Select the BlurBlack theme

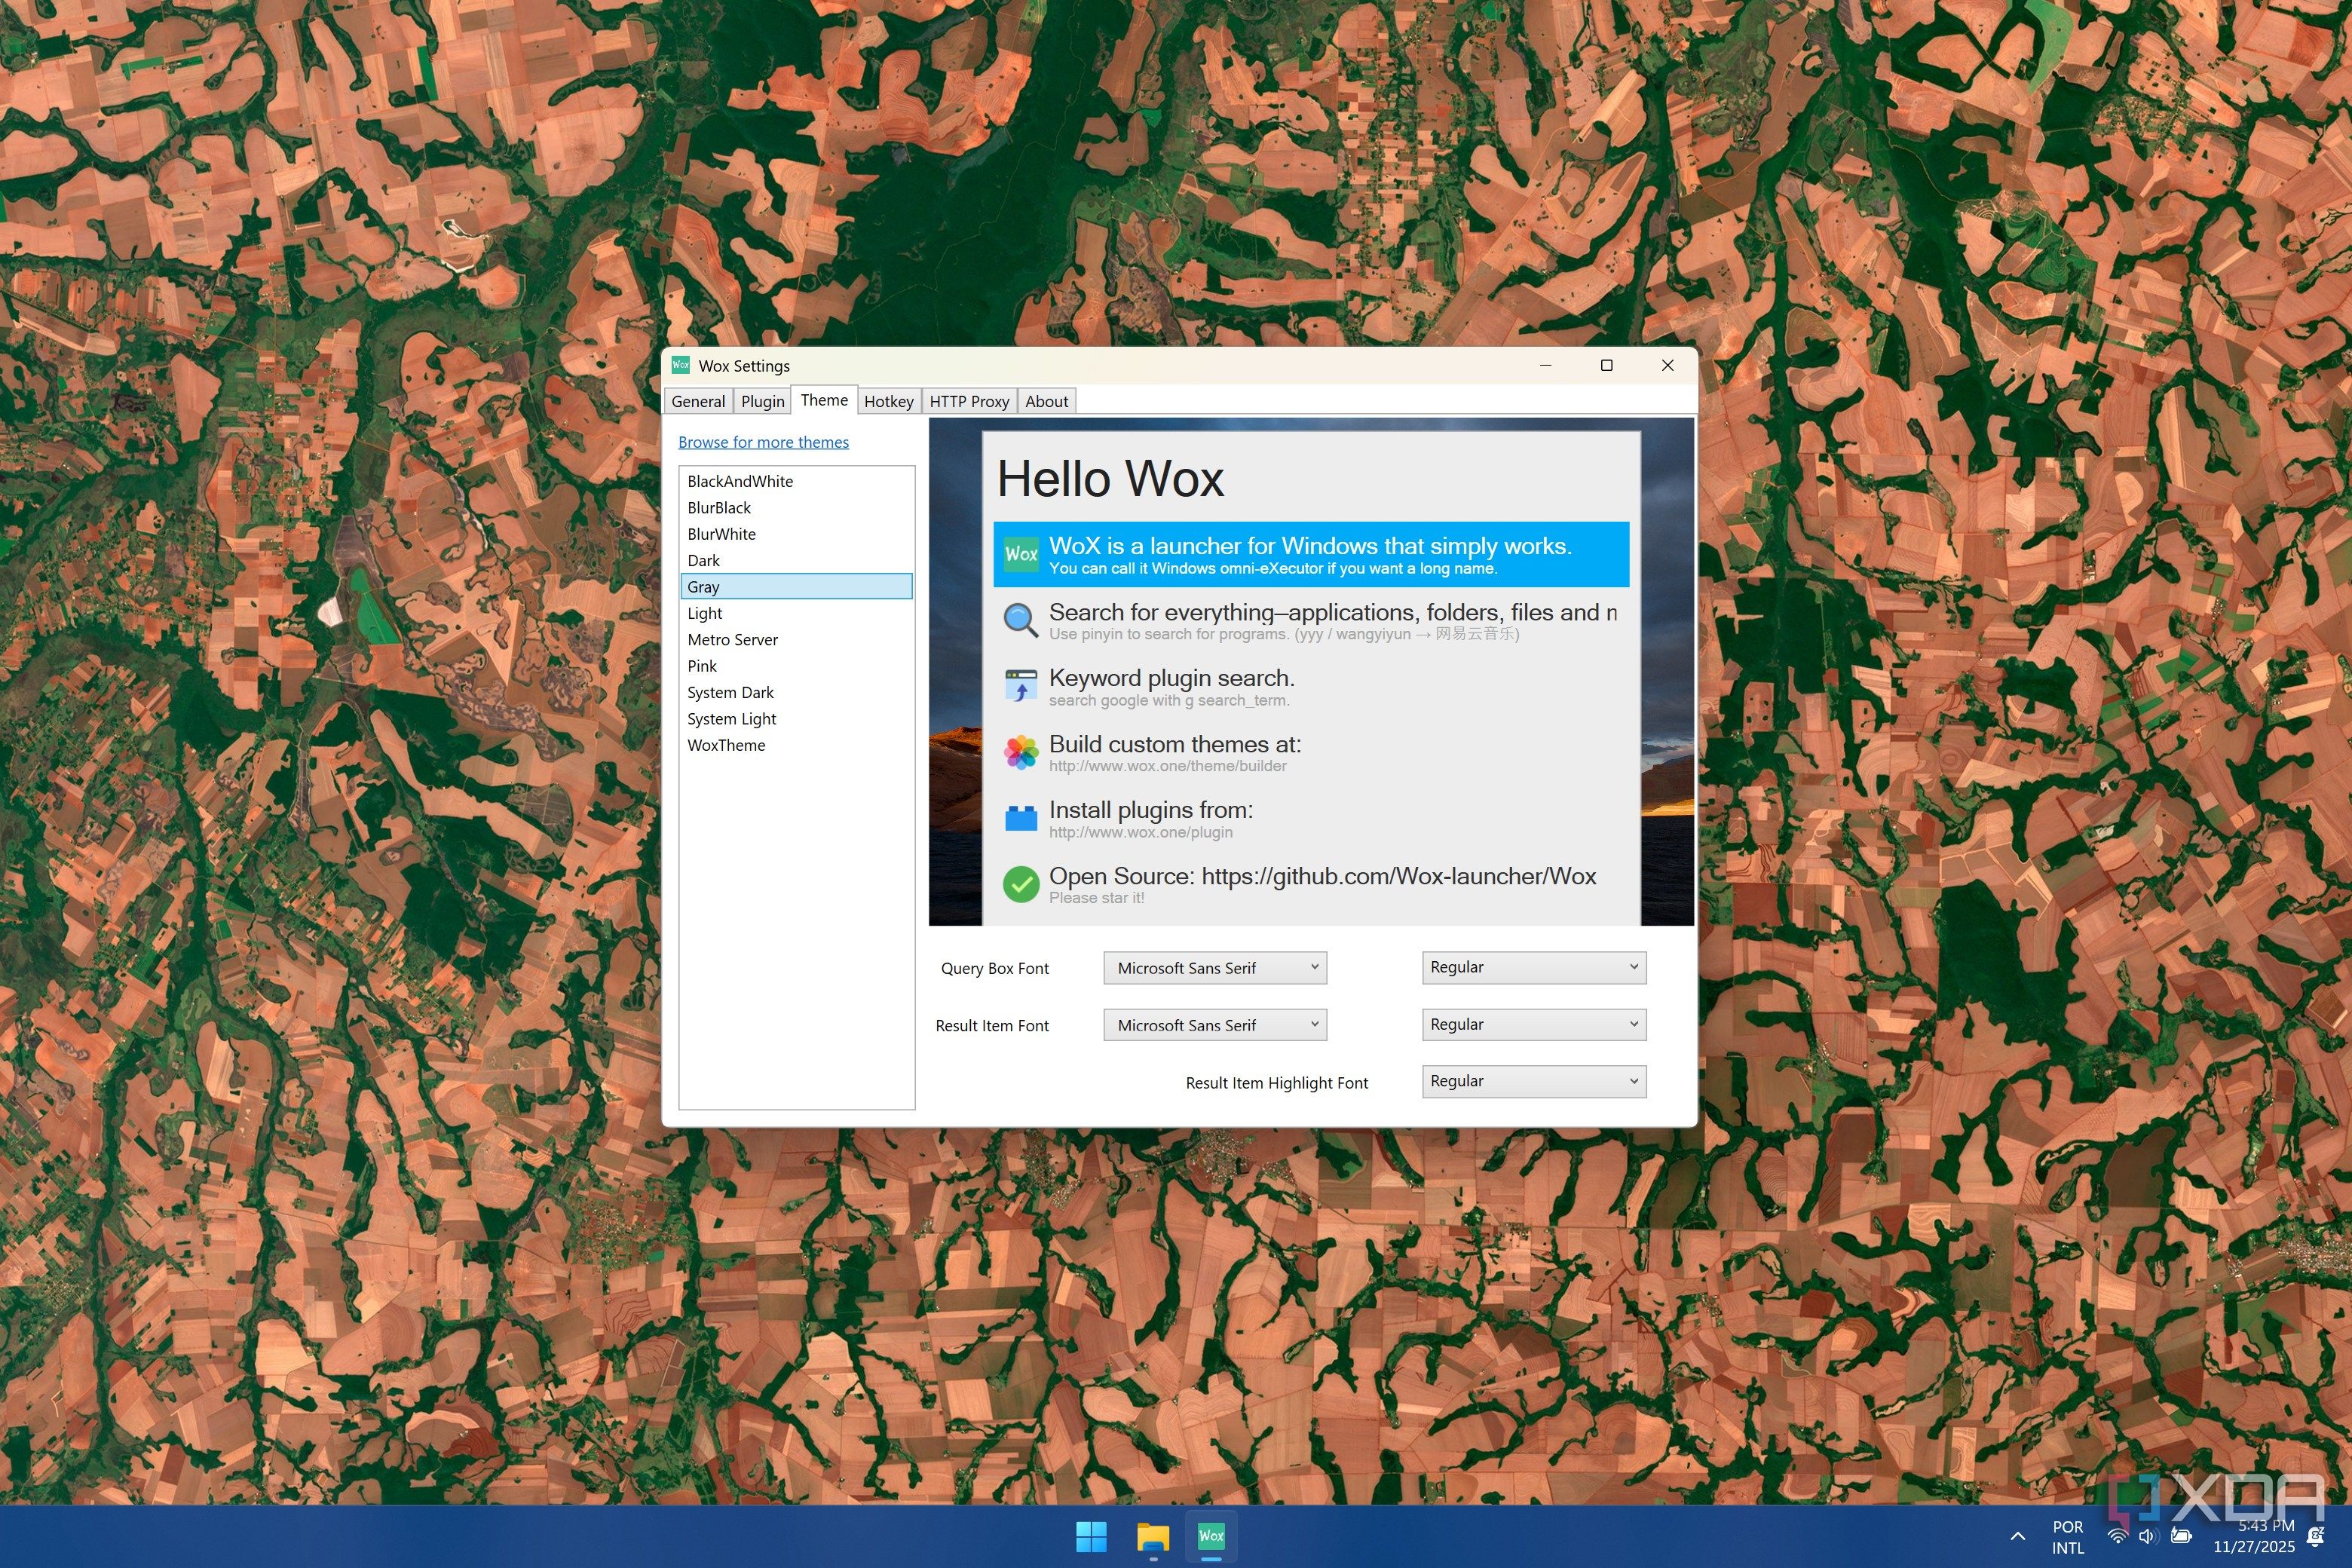[796, 508]
